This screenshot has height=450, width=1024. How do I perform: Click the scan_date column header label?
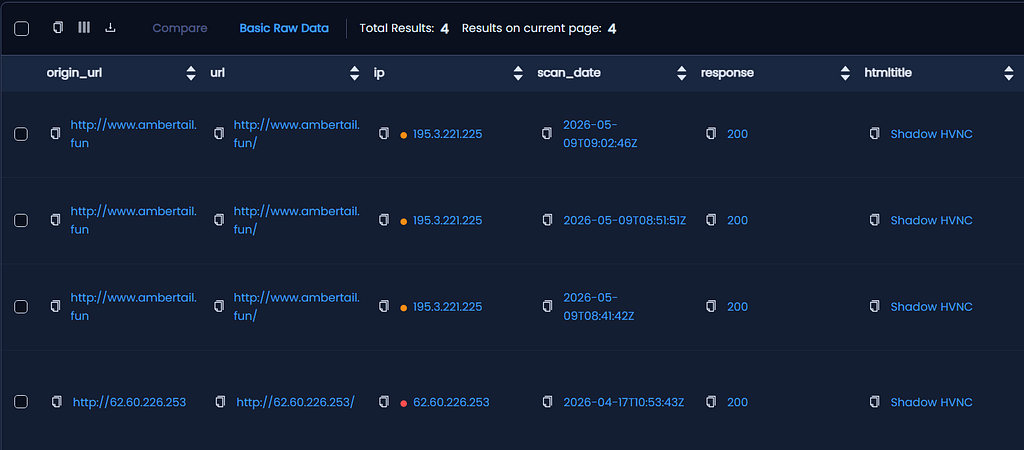tap(569, 73)
